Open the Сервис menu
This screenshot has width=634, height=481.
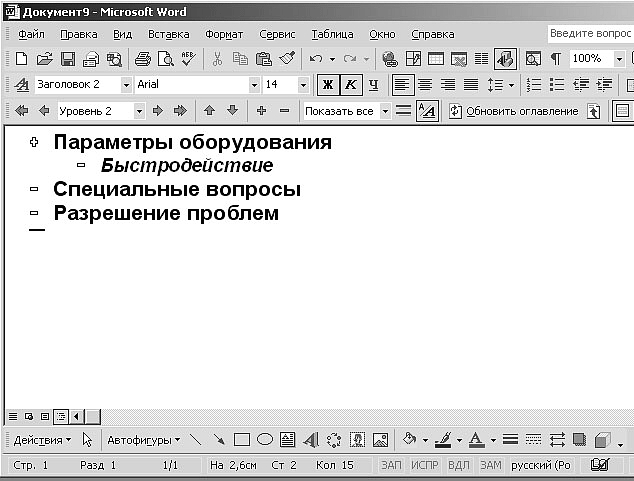pos(277,34)
